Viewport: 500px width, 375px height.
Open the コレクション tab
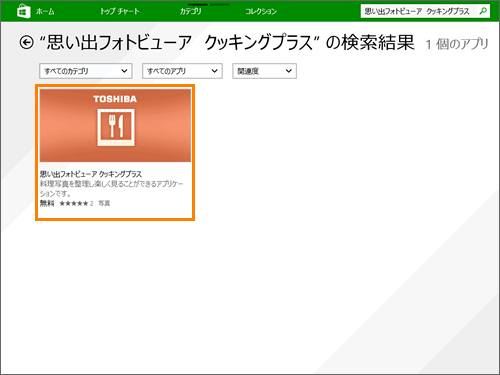coord(261,11)
